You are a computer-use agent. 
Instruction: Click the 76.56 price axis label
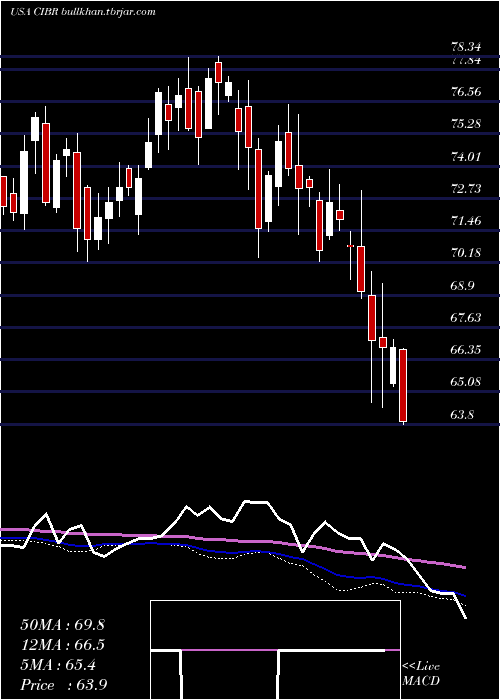pyautogui.click(x=466, y=92)
